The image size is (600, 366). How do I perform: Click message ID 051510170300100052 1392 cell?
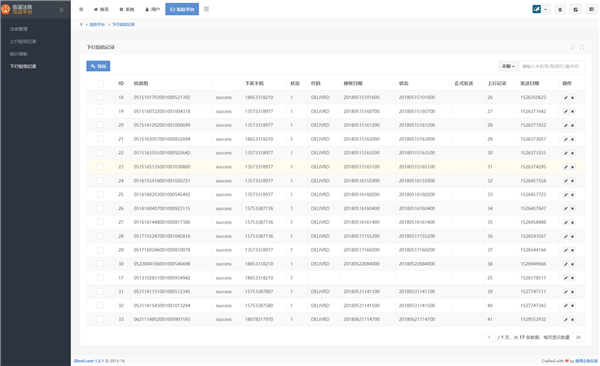point(162,98)
